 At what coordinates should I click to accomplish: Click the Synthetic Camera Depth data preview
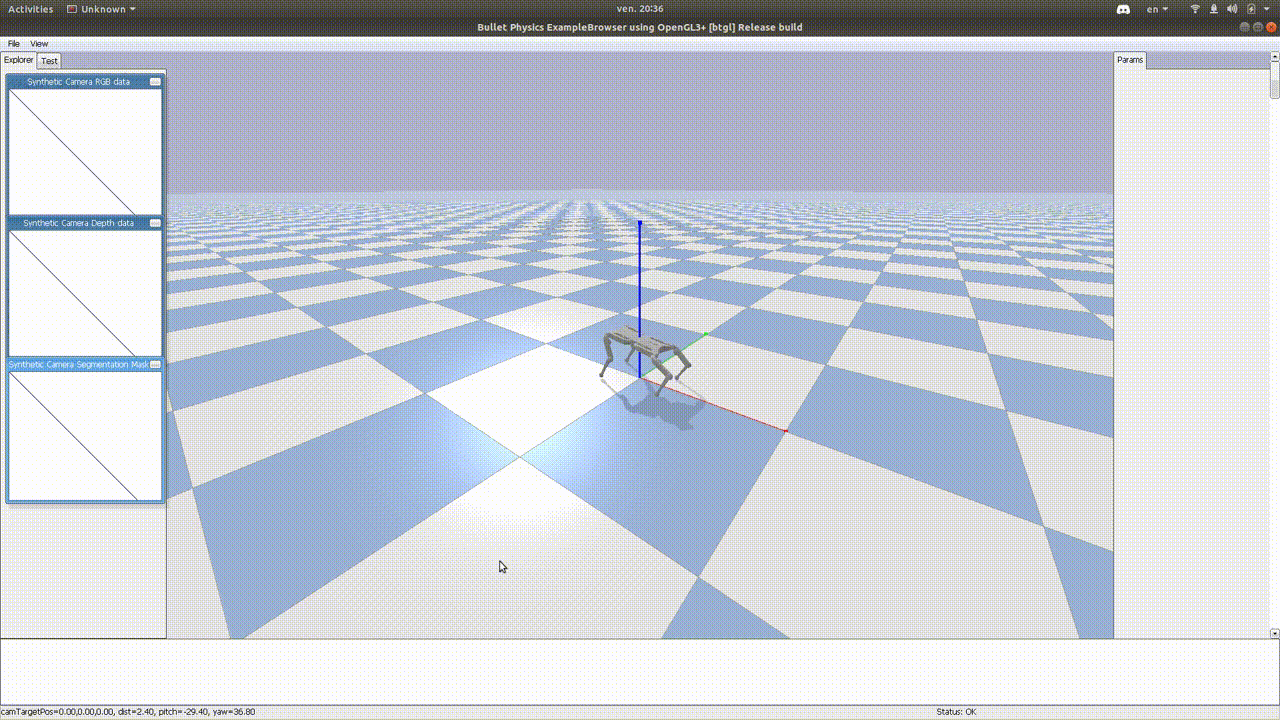point(85,293)
